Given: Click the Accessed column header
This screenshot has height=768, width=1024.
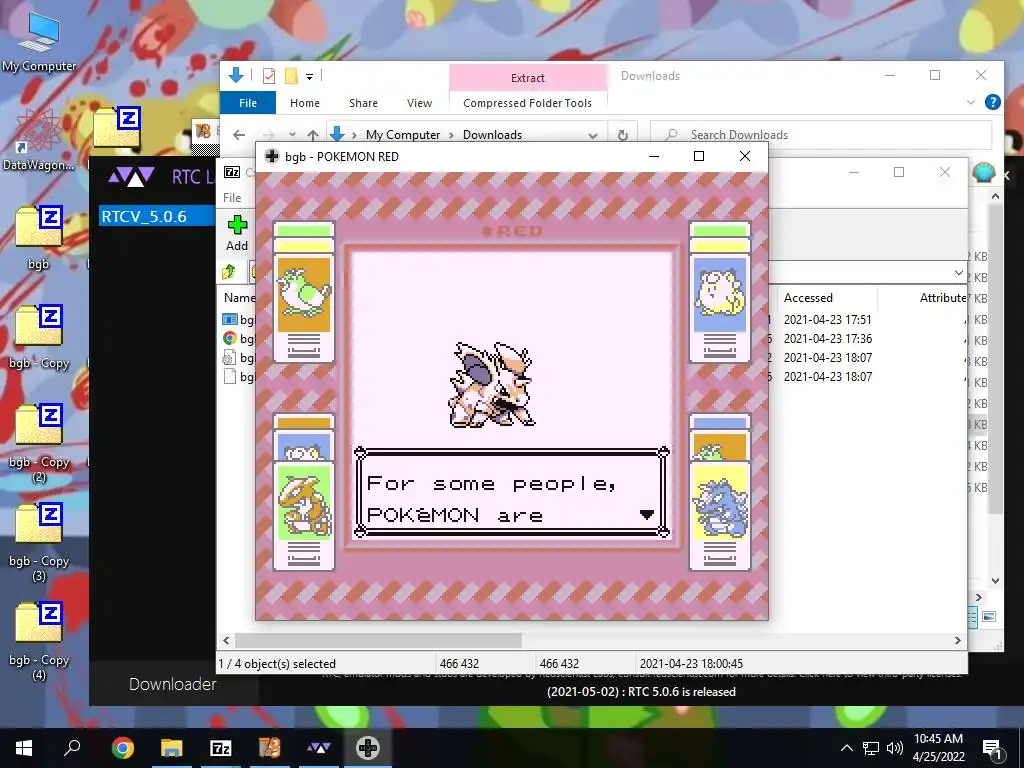Looking at the screenshot, I should (808, 298).
